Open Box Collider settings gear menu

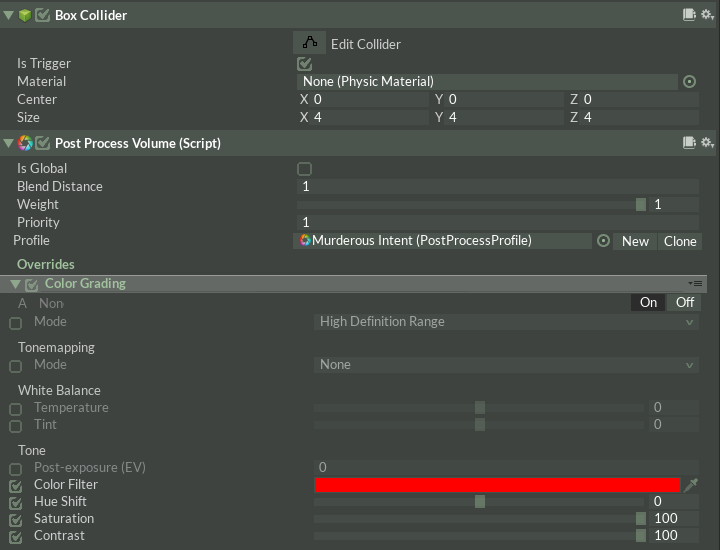coord(707,15)
